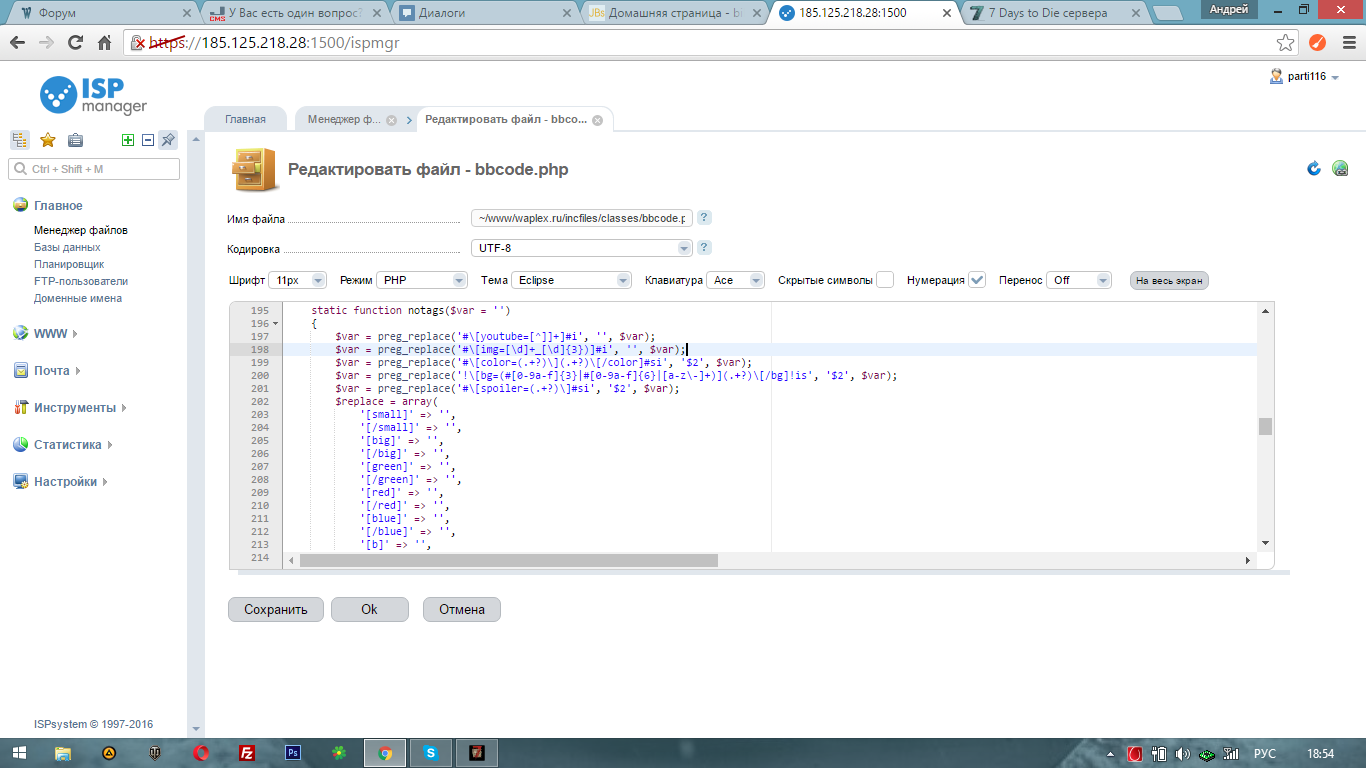Click the green globe link icon
This screenshot has height=768, width=1366.
tap(1340, 169)
